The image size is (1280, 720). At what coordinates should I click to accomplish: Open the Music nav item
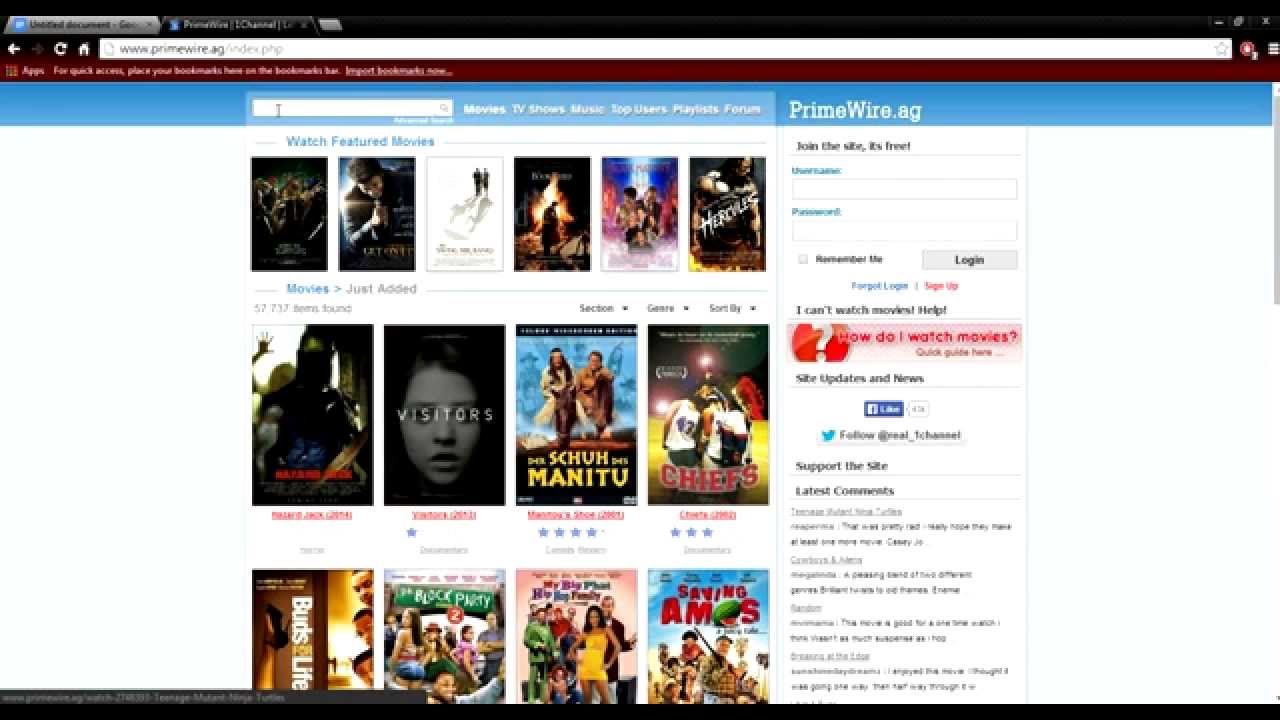[x=587, y=109]
